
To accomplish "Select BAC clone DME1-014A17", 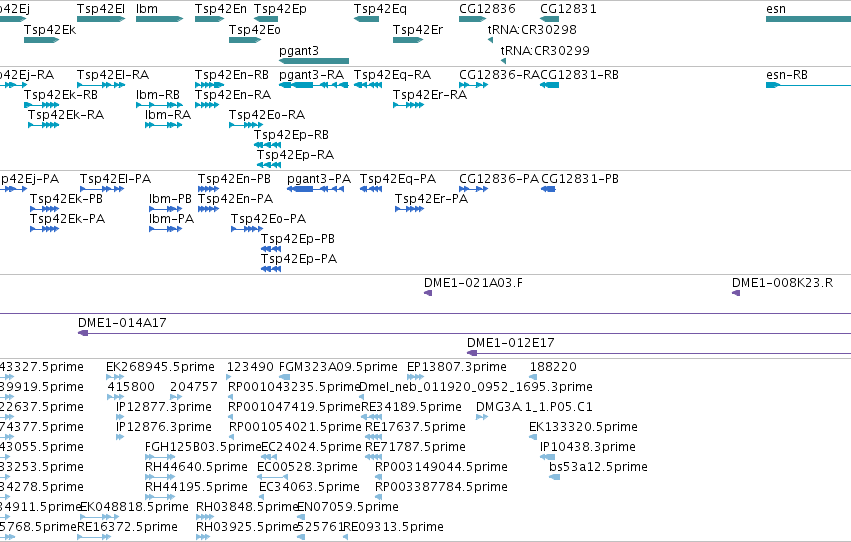I will 464,333.
